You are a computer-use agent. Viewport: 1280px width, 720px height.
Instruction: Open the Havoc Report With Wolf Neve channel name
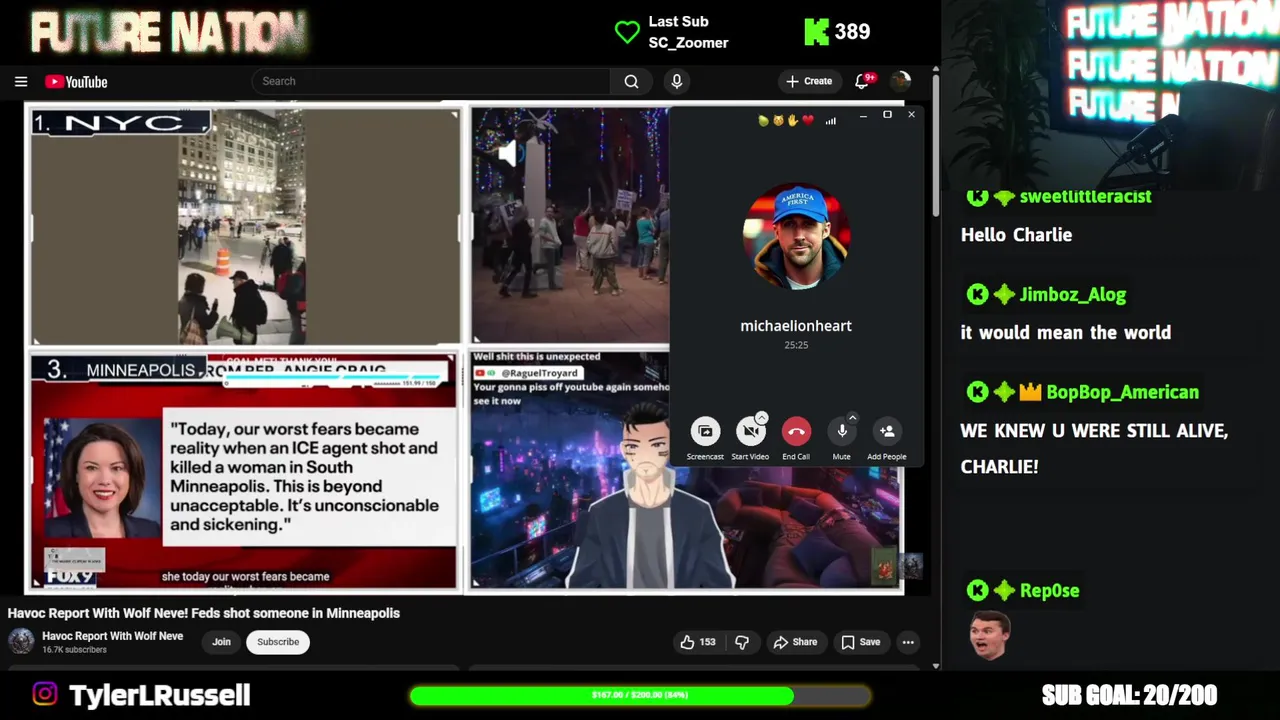pyautogui.click(x=112, y=636)
